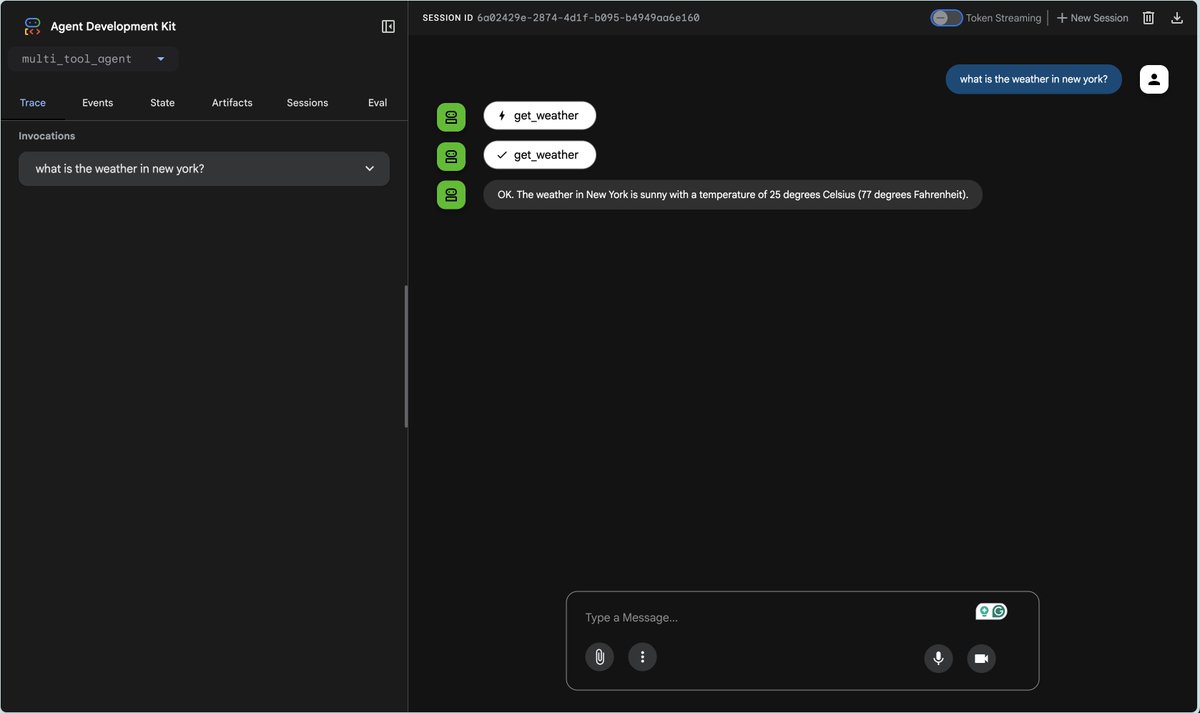Delete the session with the trash icon
This screenshot has width=1200, height=713.
click(x=1149, y=18)
